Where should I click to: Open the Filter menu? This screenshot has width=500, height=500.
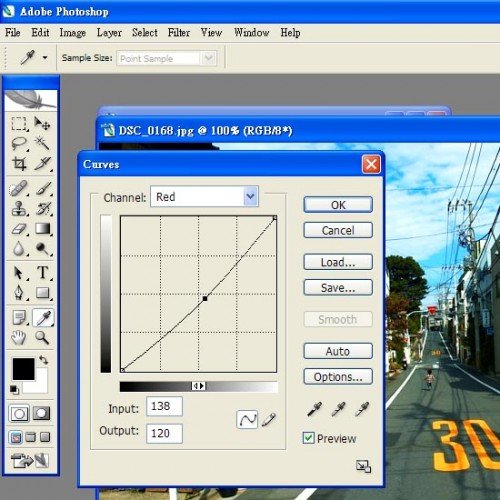[x=179, y=33]
